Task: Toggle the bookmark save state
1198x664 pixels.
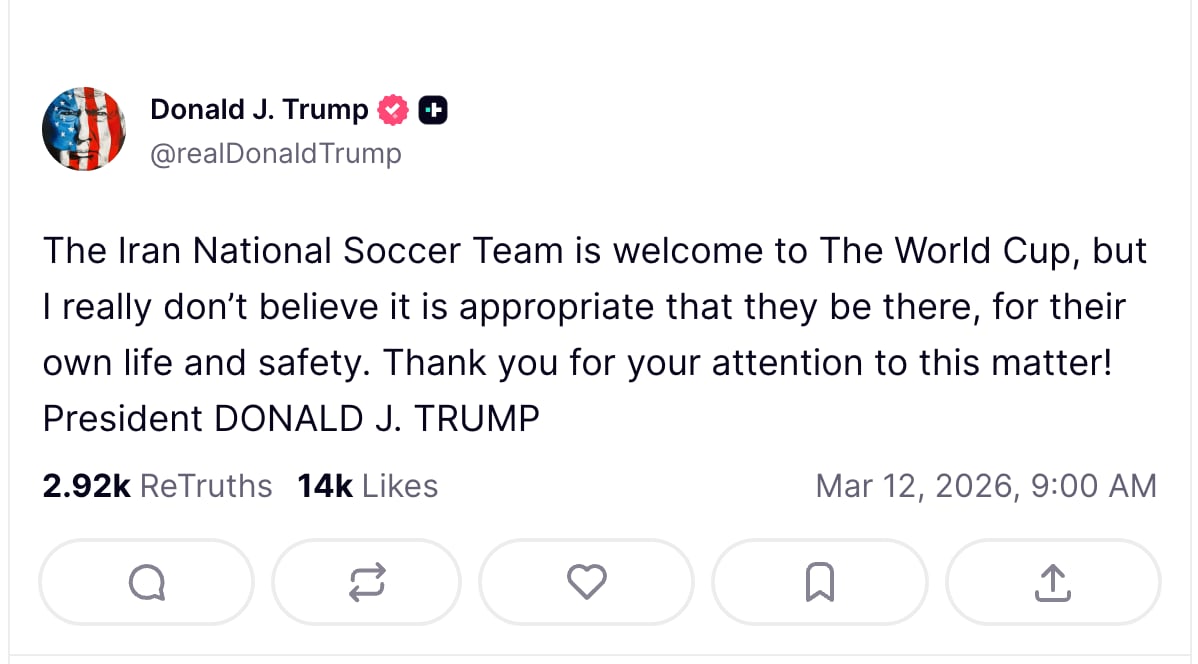Action: (819, 582)
